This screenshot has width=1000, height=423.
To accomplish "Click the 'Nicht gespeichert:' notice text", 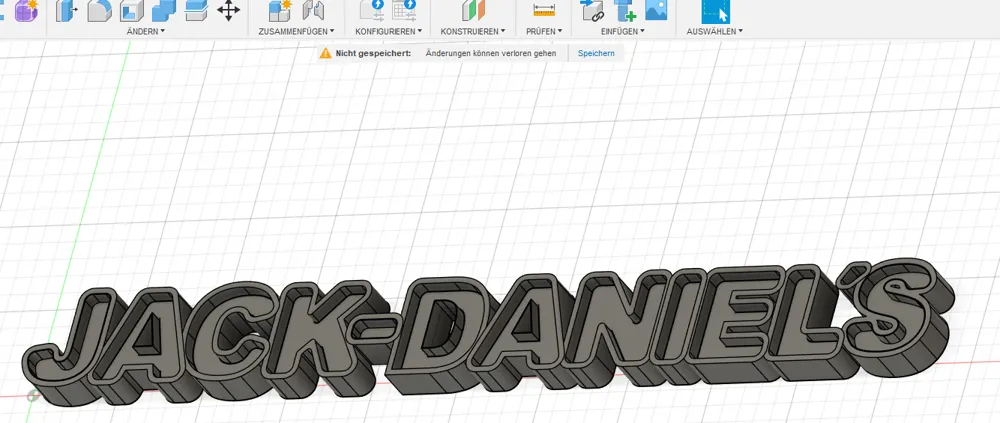I will click(x=373, y=54).
